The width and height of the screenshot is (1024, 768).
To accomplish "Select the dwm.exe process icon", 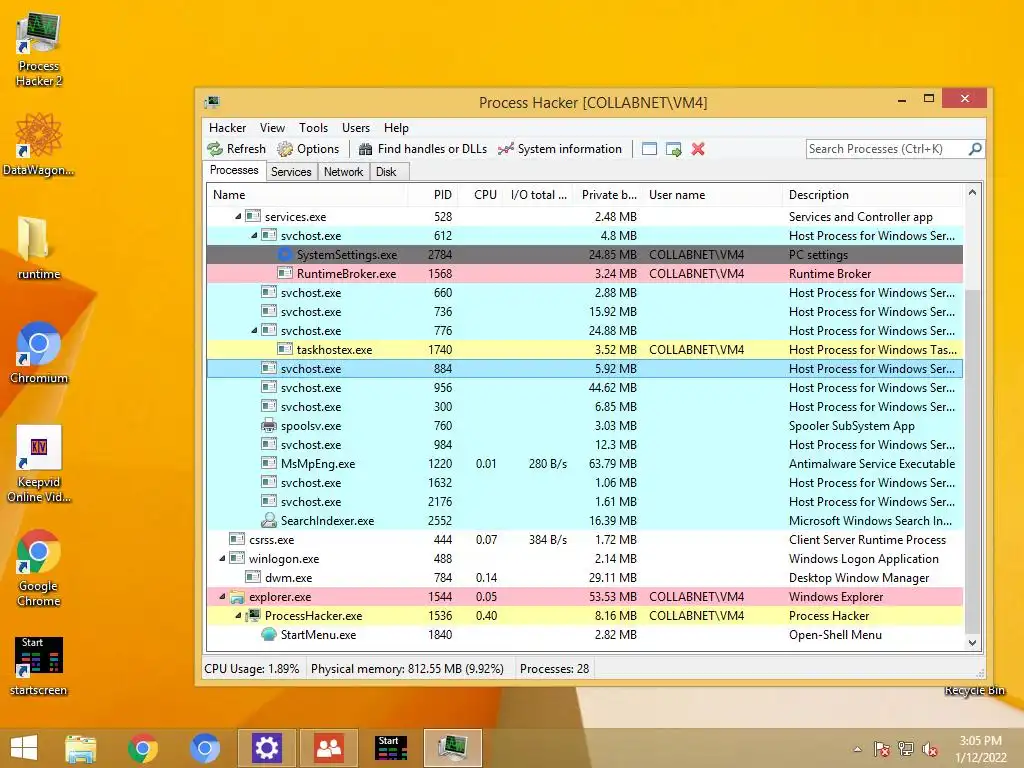I will [x=253, y=577].
